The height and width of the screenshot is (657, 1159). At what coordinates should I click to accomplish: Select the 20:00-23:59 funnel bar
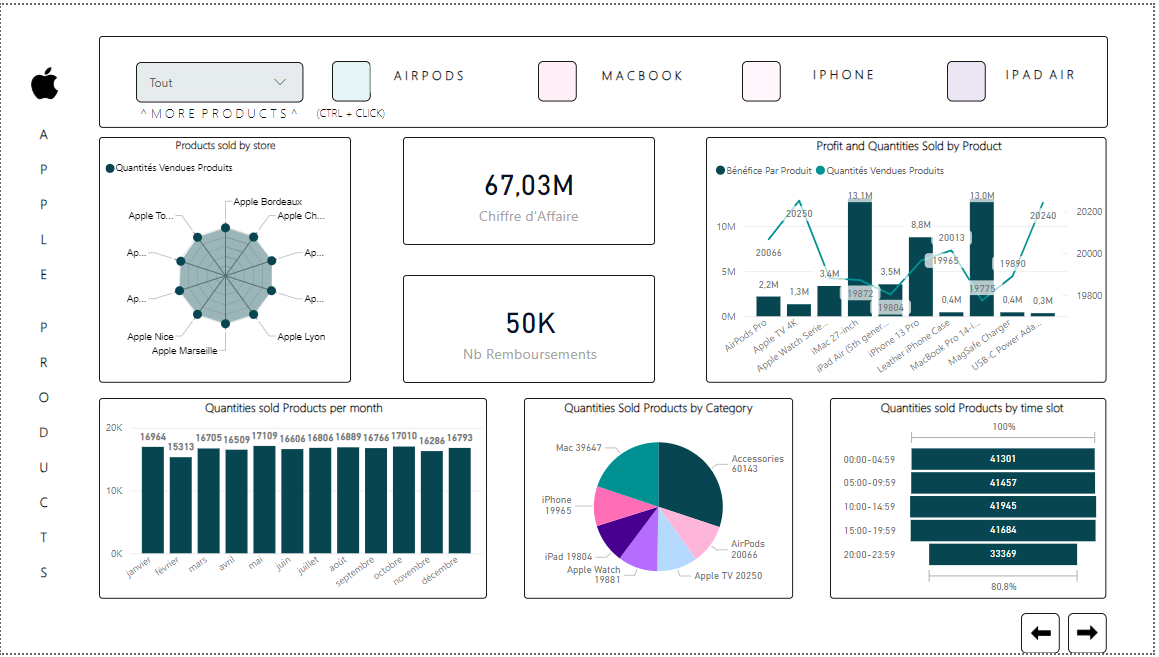click(1003, 554)
